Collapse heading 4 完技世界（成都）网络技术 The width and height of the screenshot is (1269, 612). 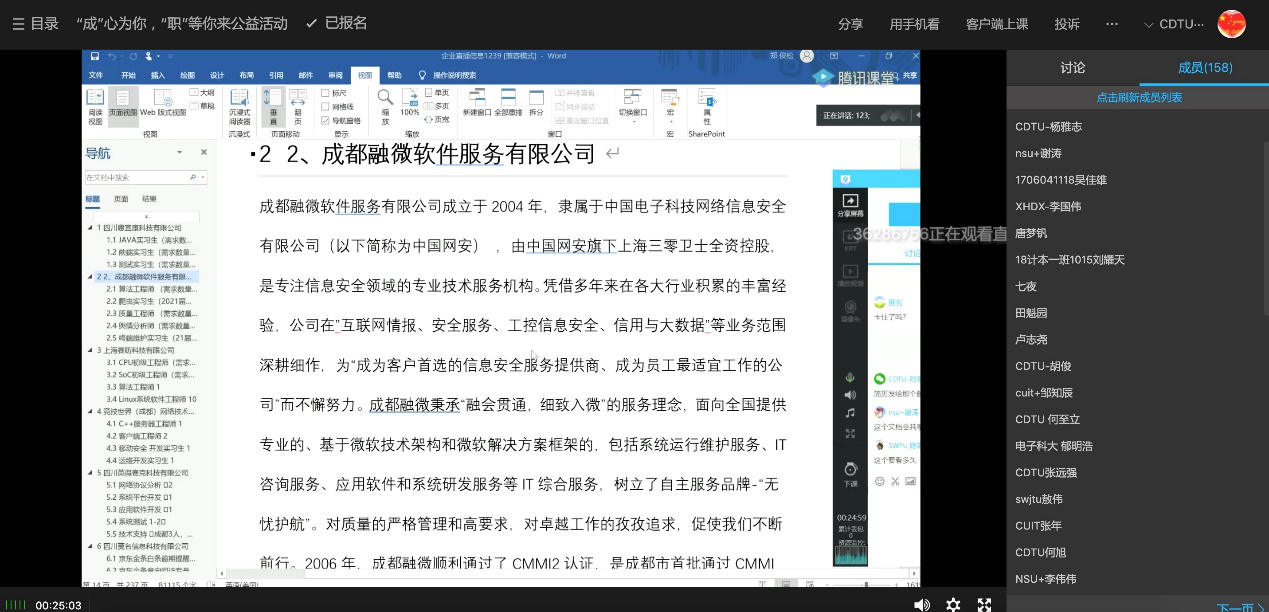[x=90, y=411]
